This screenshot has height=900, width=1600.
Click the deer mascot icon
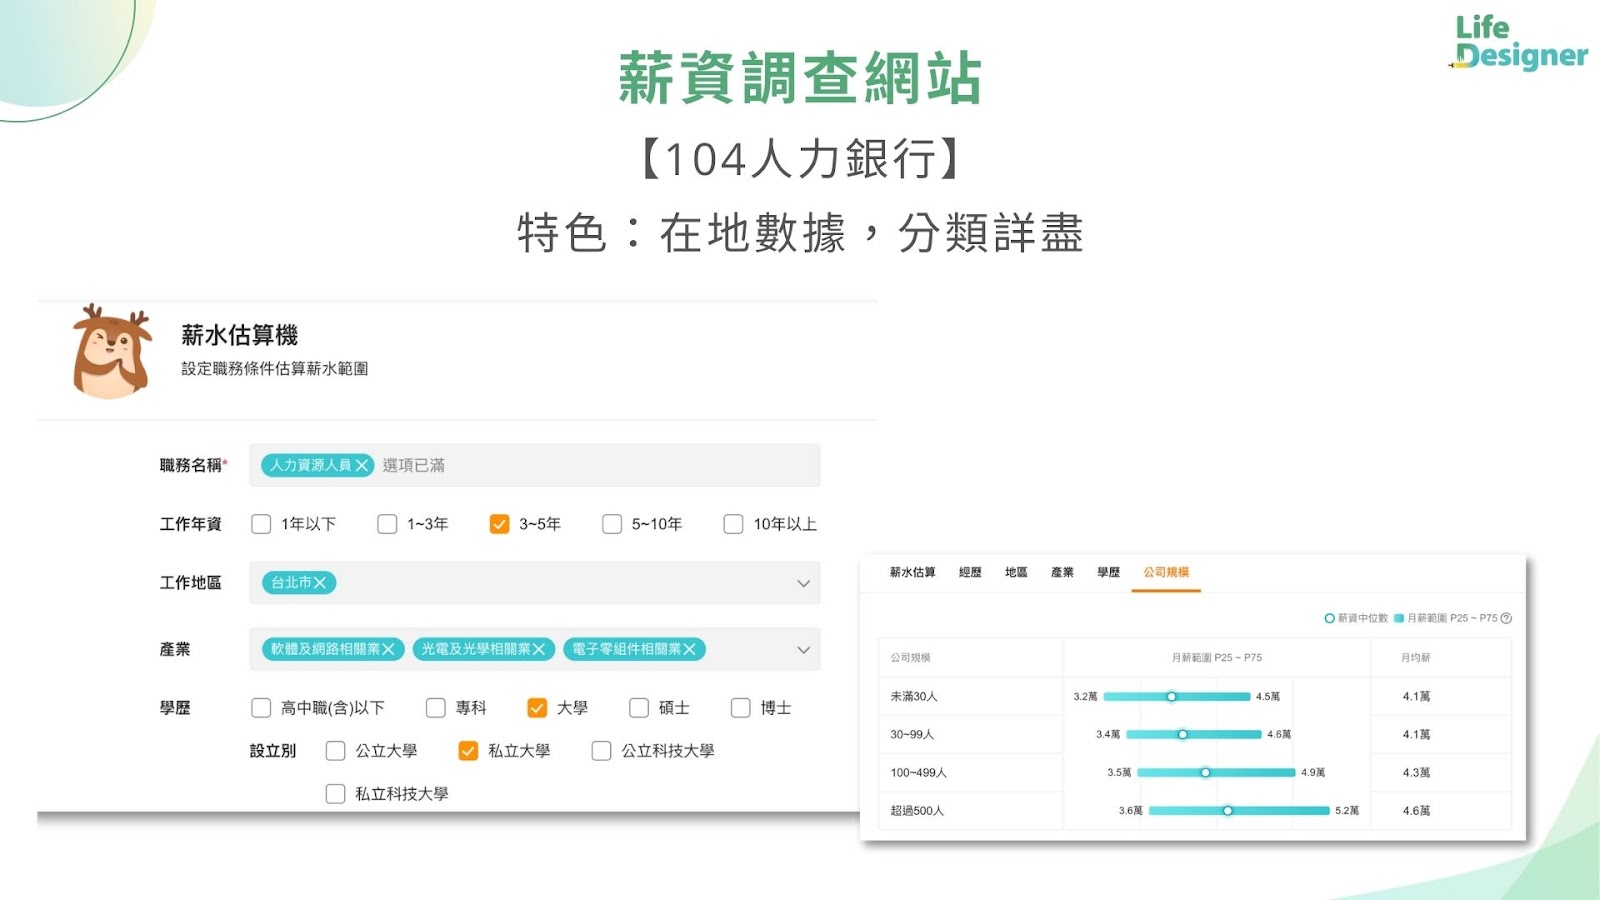pyautogui.click(x=112, y=352)
